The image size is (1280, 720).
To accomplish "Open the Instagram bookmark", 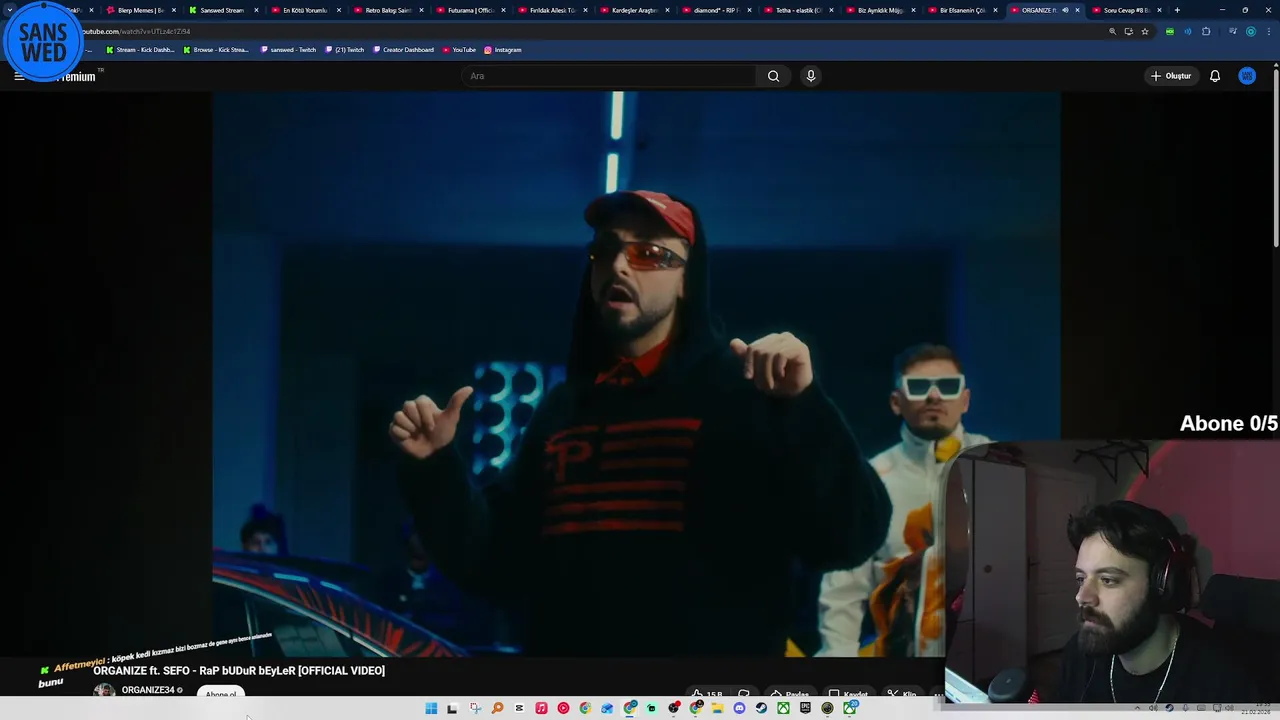I will click(502, 49).
